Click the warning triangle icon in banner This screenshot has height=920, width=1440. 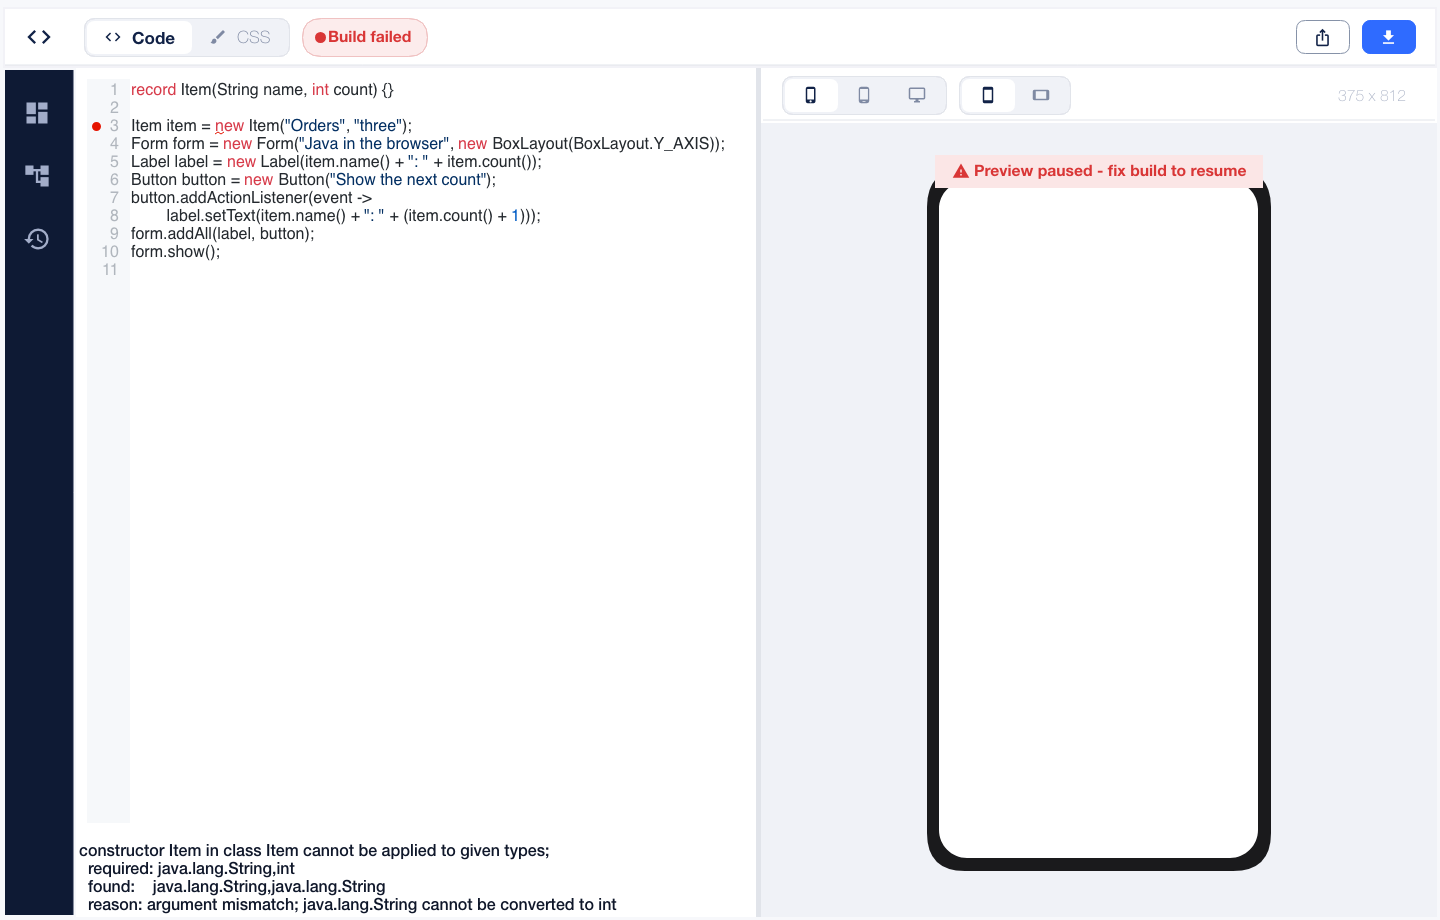click(x=961, y=171)
